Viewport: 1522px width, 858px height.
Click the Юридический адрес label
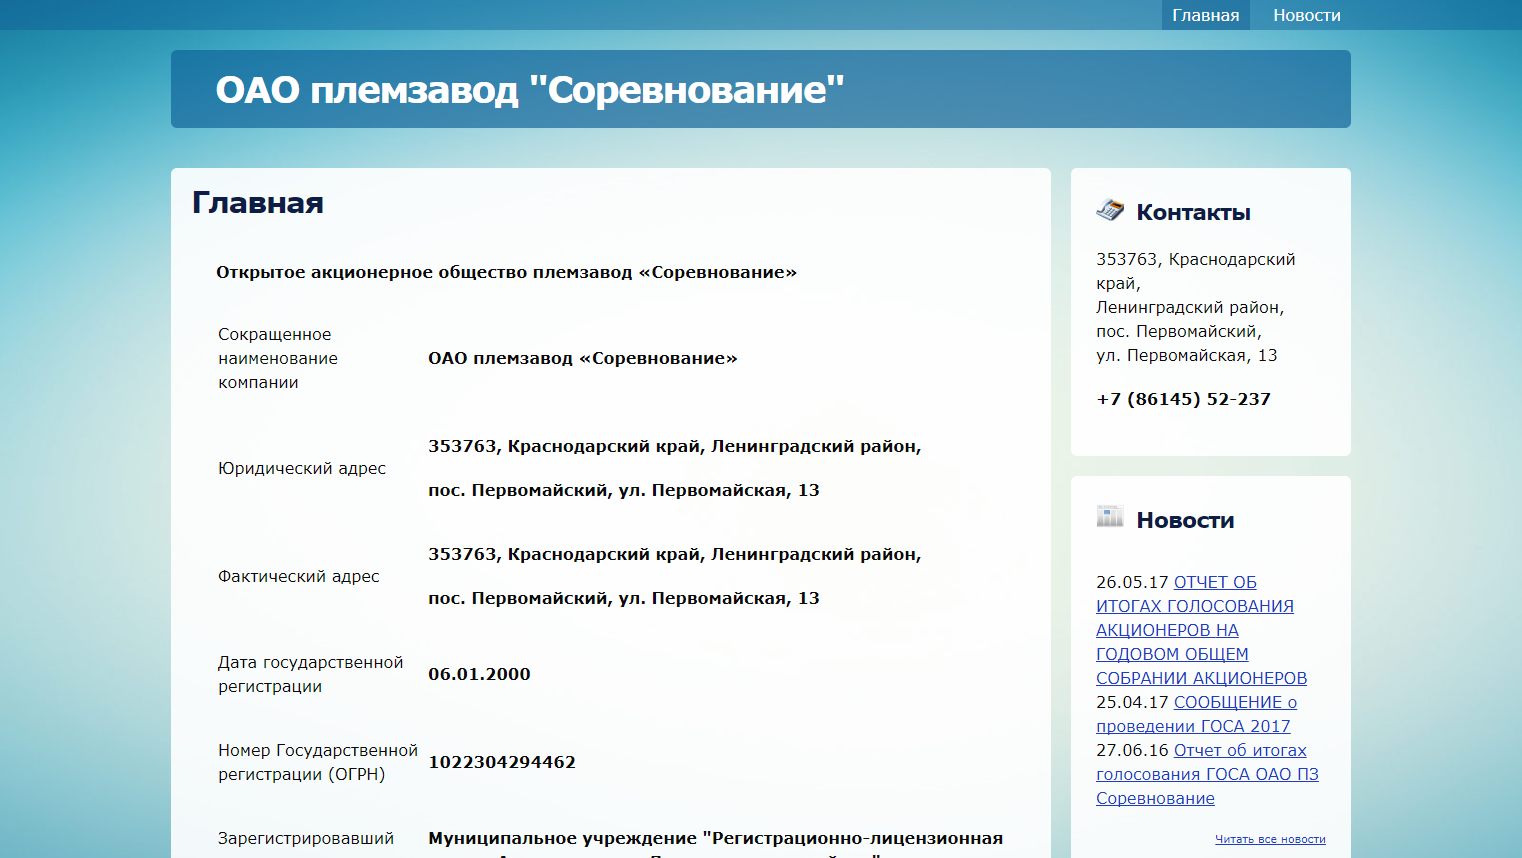(302, 468)
